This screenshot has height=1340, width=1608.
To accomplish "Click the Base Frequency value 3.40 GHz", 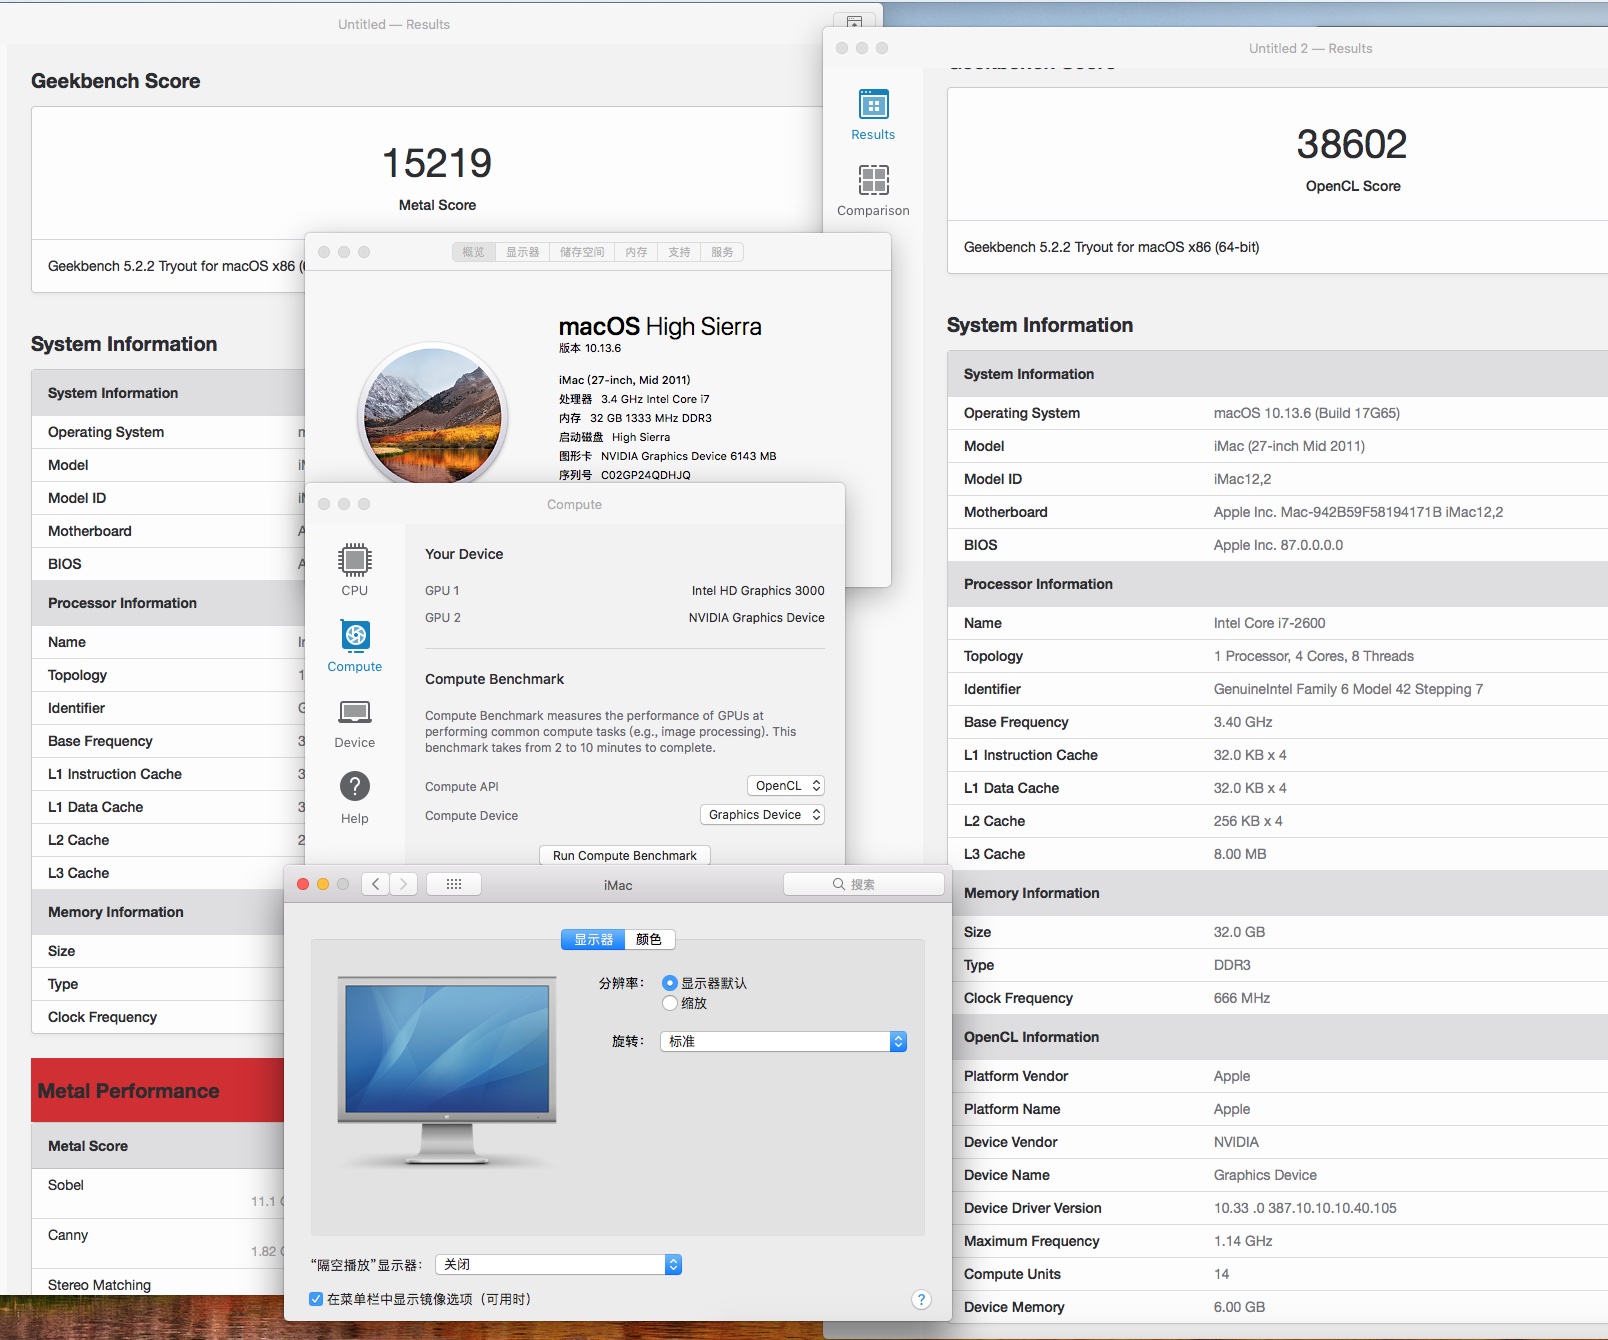I will [x=1243, y=722].
